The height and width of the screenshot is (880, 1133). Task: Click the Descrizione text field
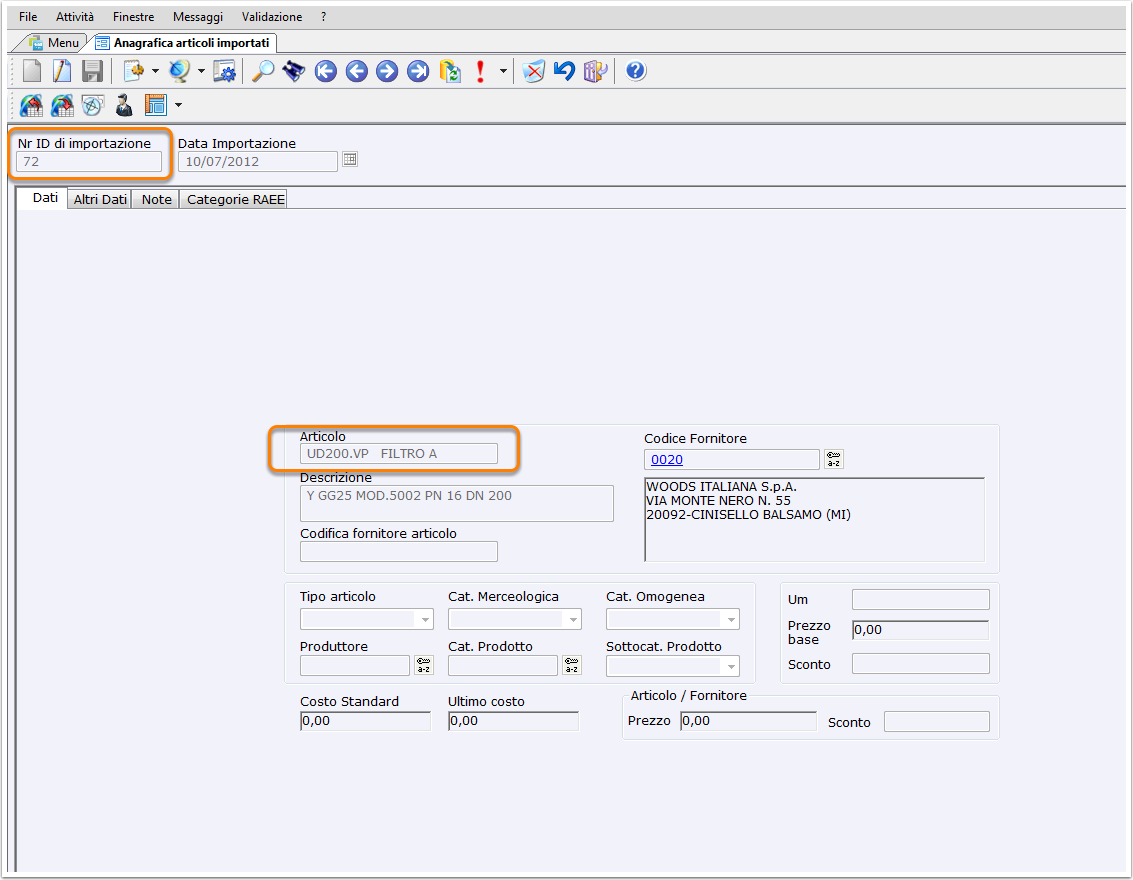[457, 504]
